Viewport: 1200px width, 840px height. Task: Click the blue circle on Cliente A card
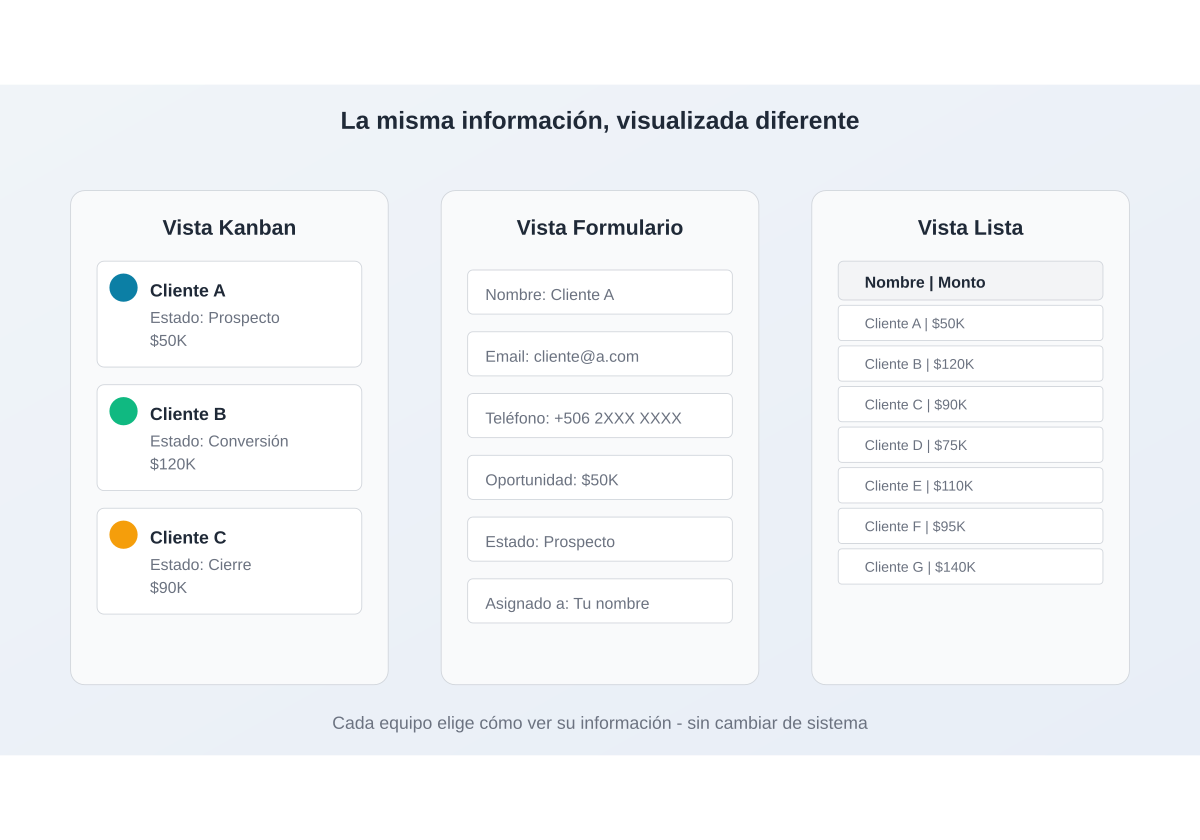(123, 288)
